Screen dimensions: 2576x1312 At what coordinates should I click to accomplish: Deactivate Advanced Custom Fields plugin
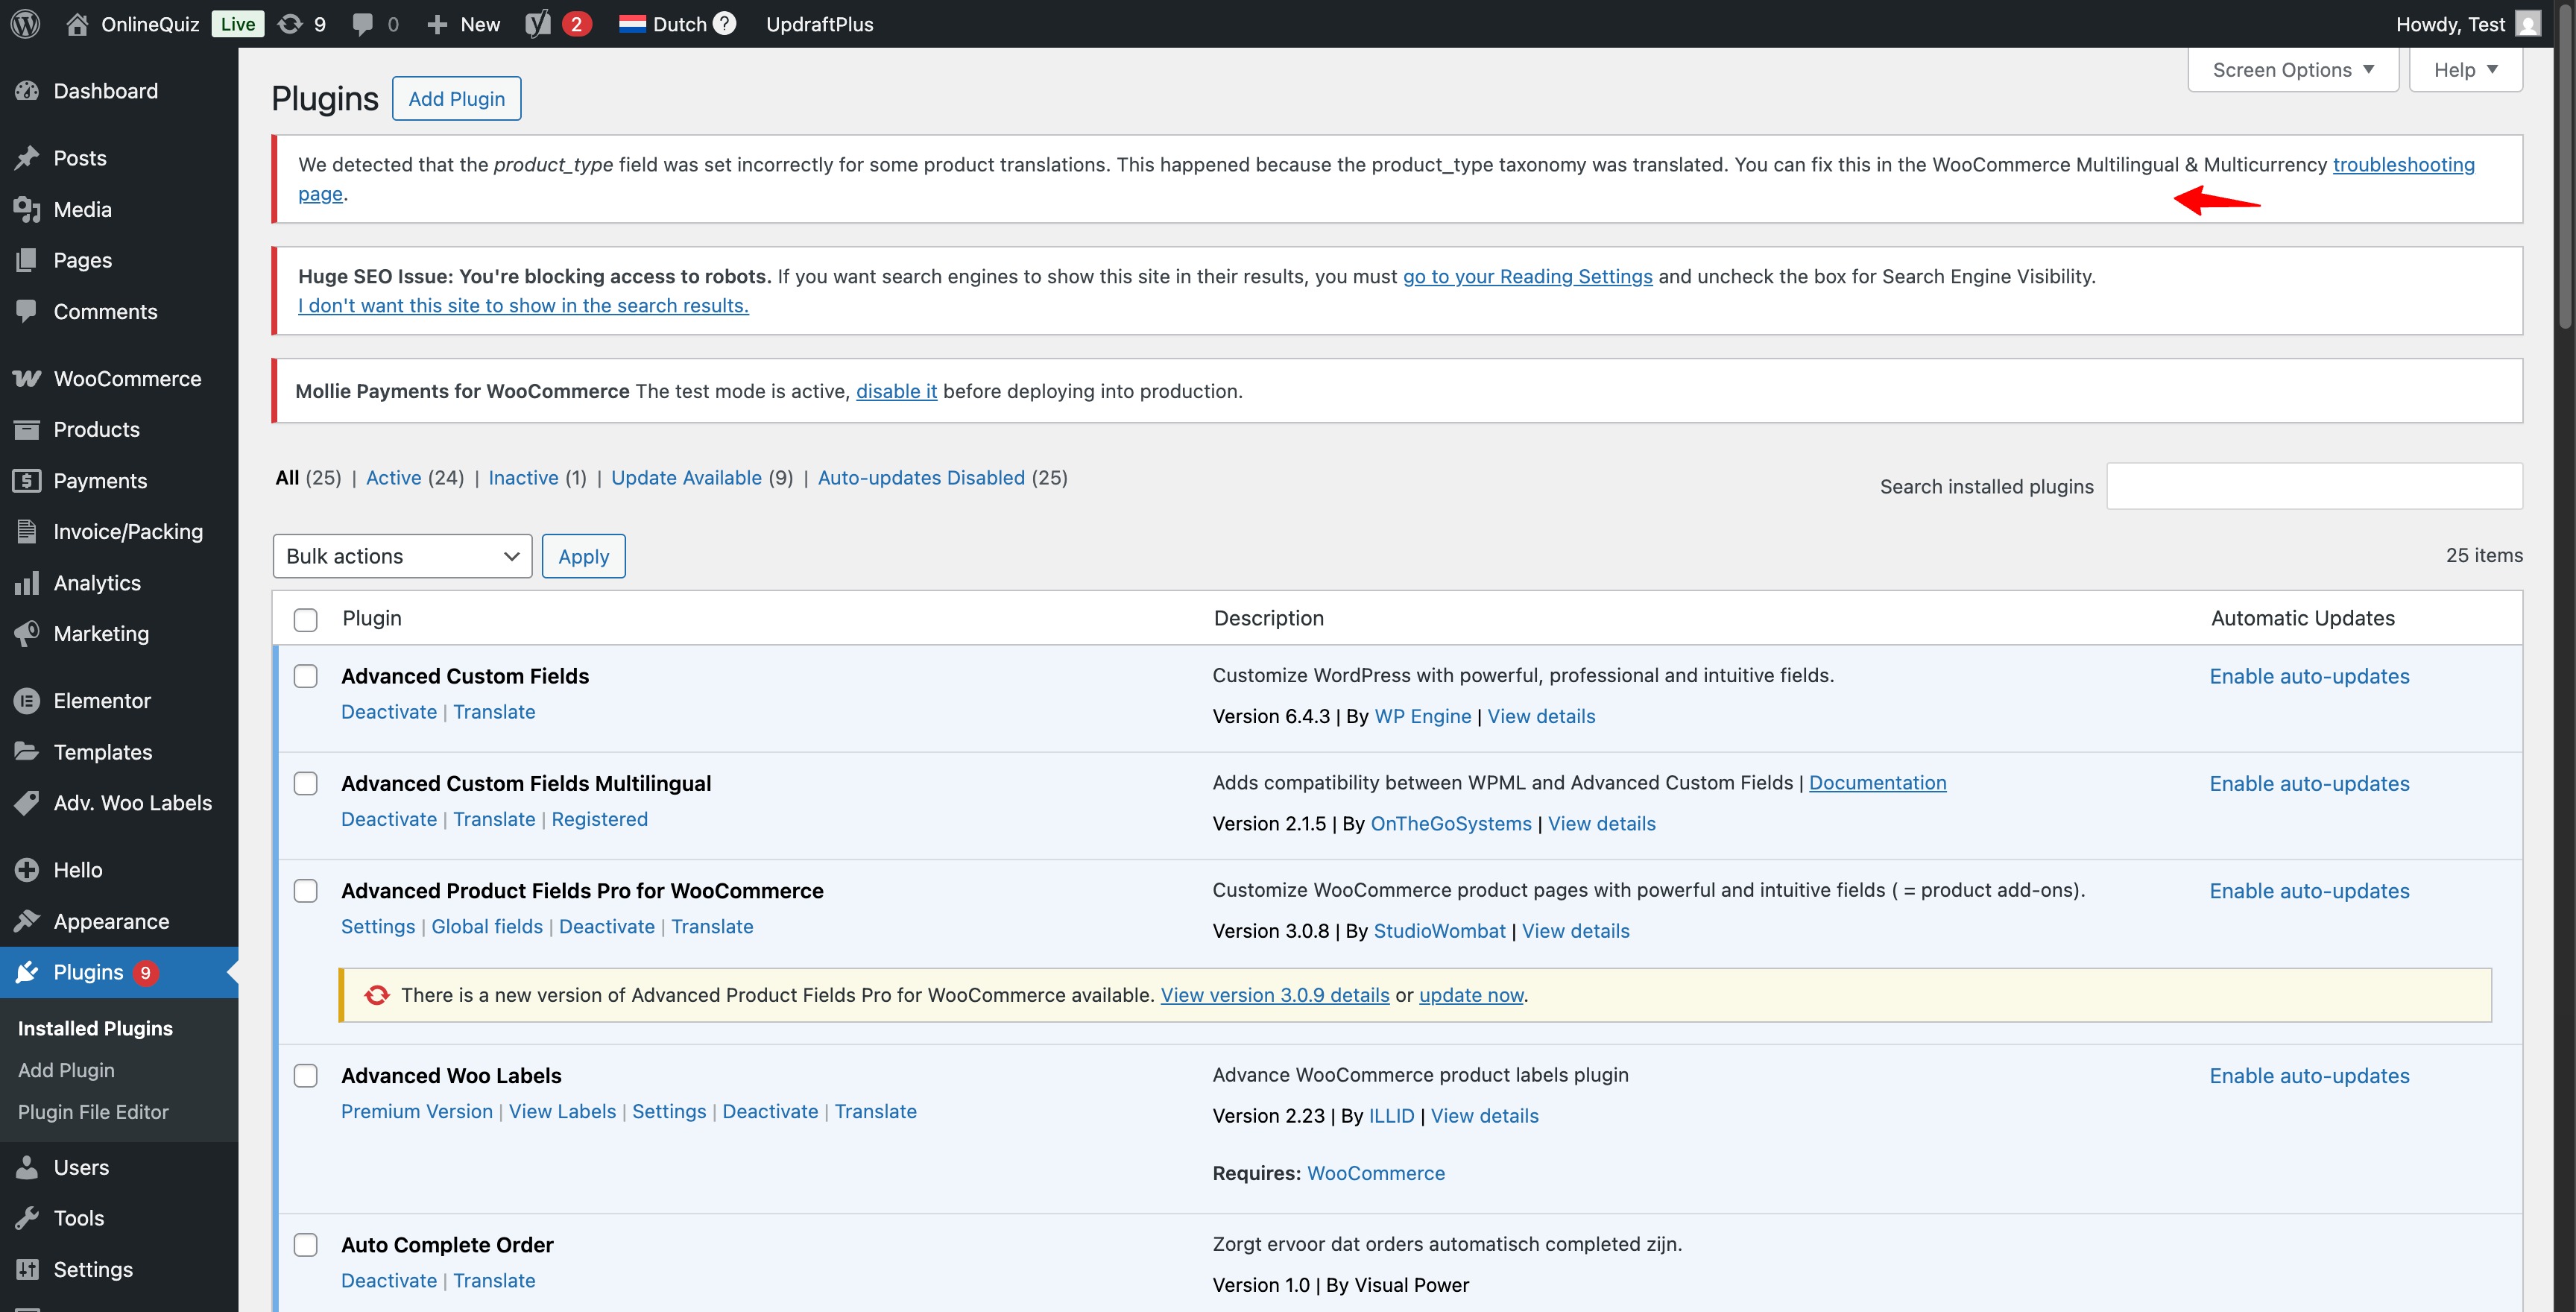pos(389,712)
